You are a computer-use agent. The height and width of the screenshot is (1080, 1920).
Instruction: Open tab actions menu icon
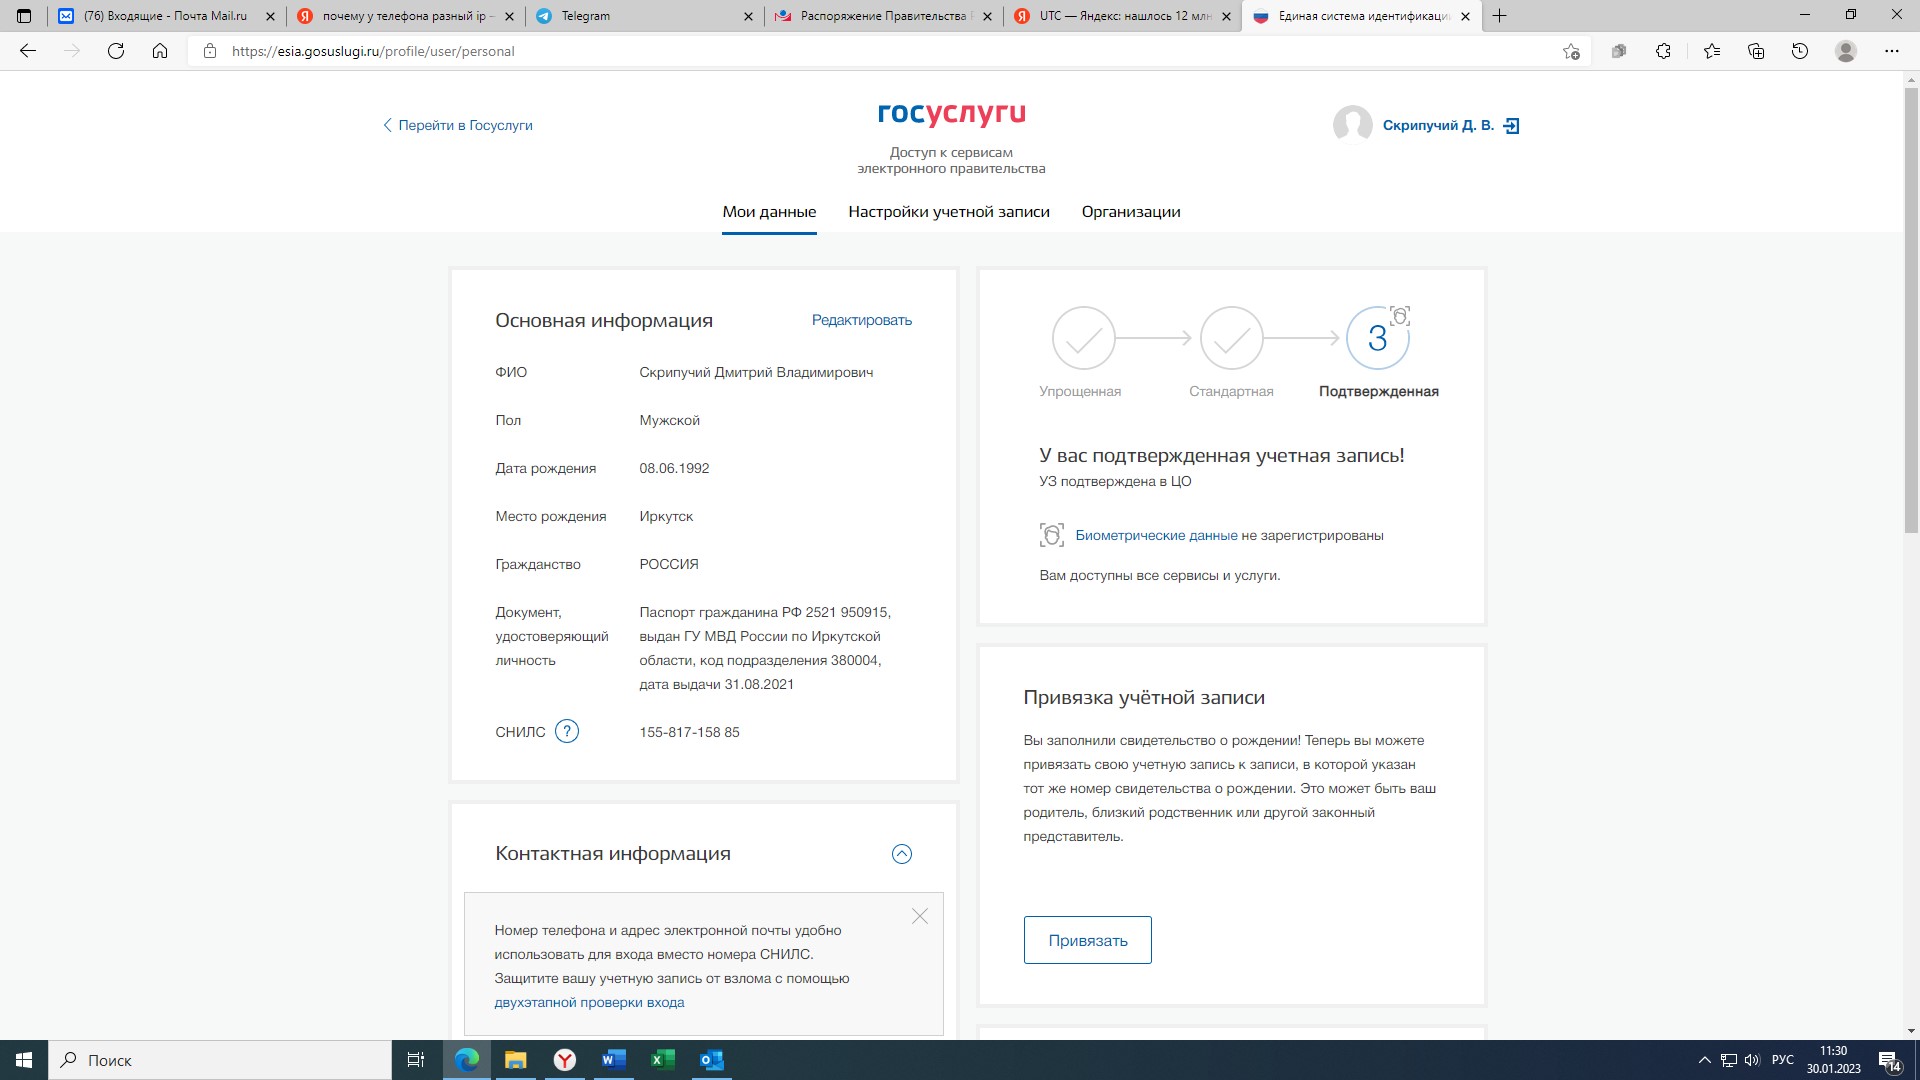(24, 16)
